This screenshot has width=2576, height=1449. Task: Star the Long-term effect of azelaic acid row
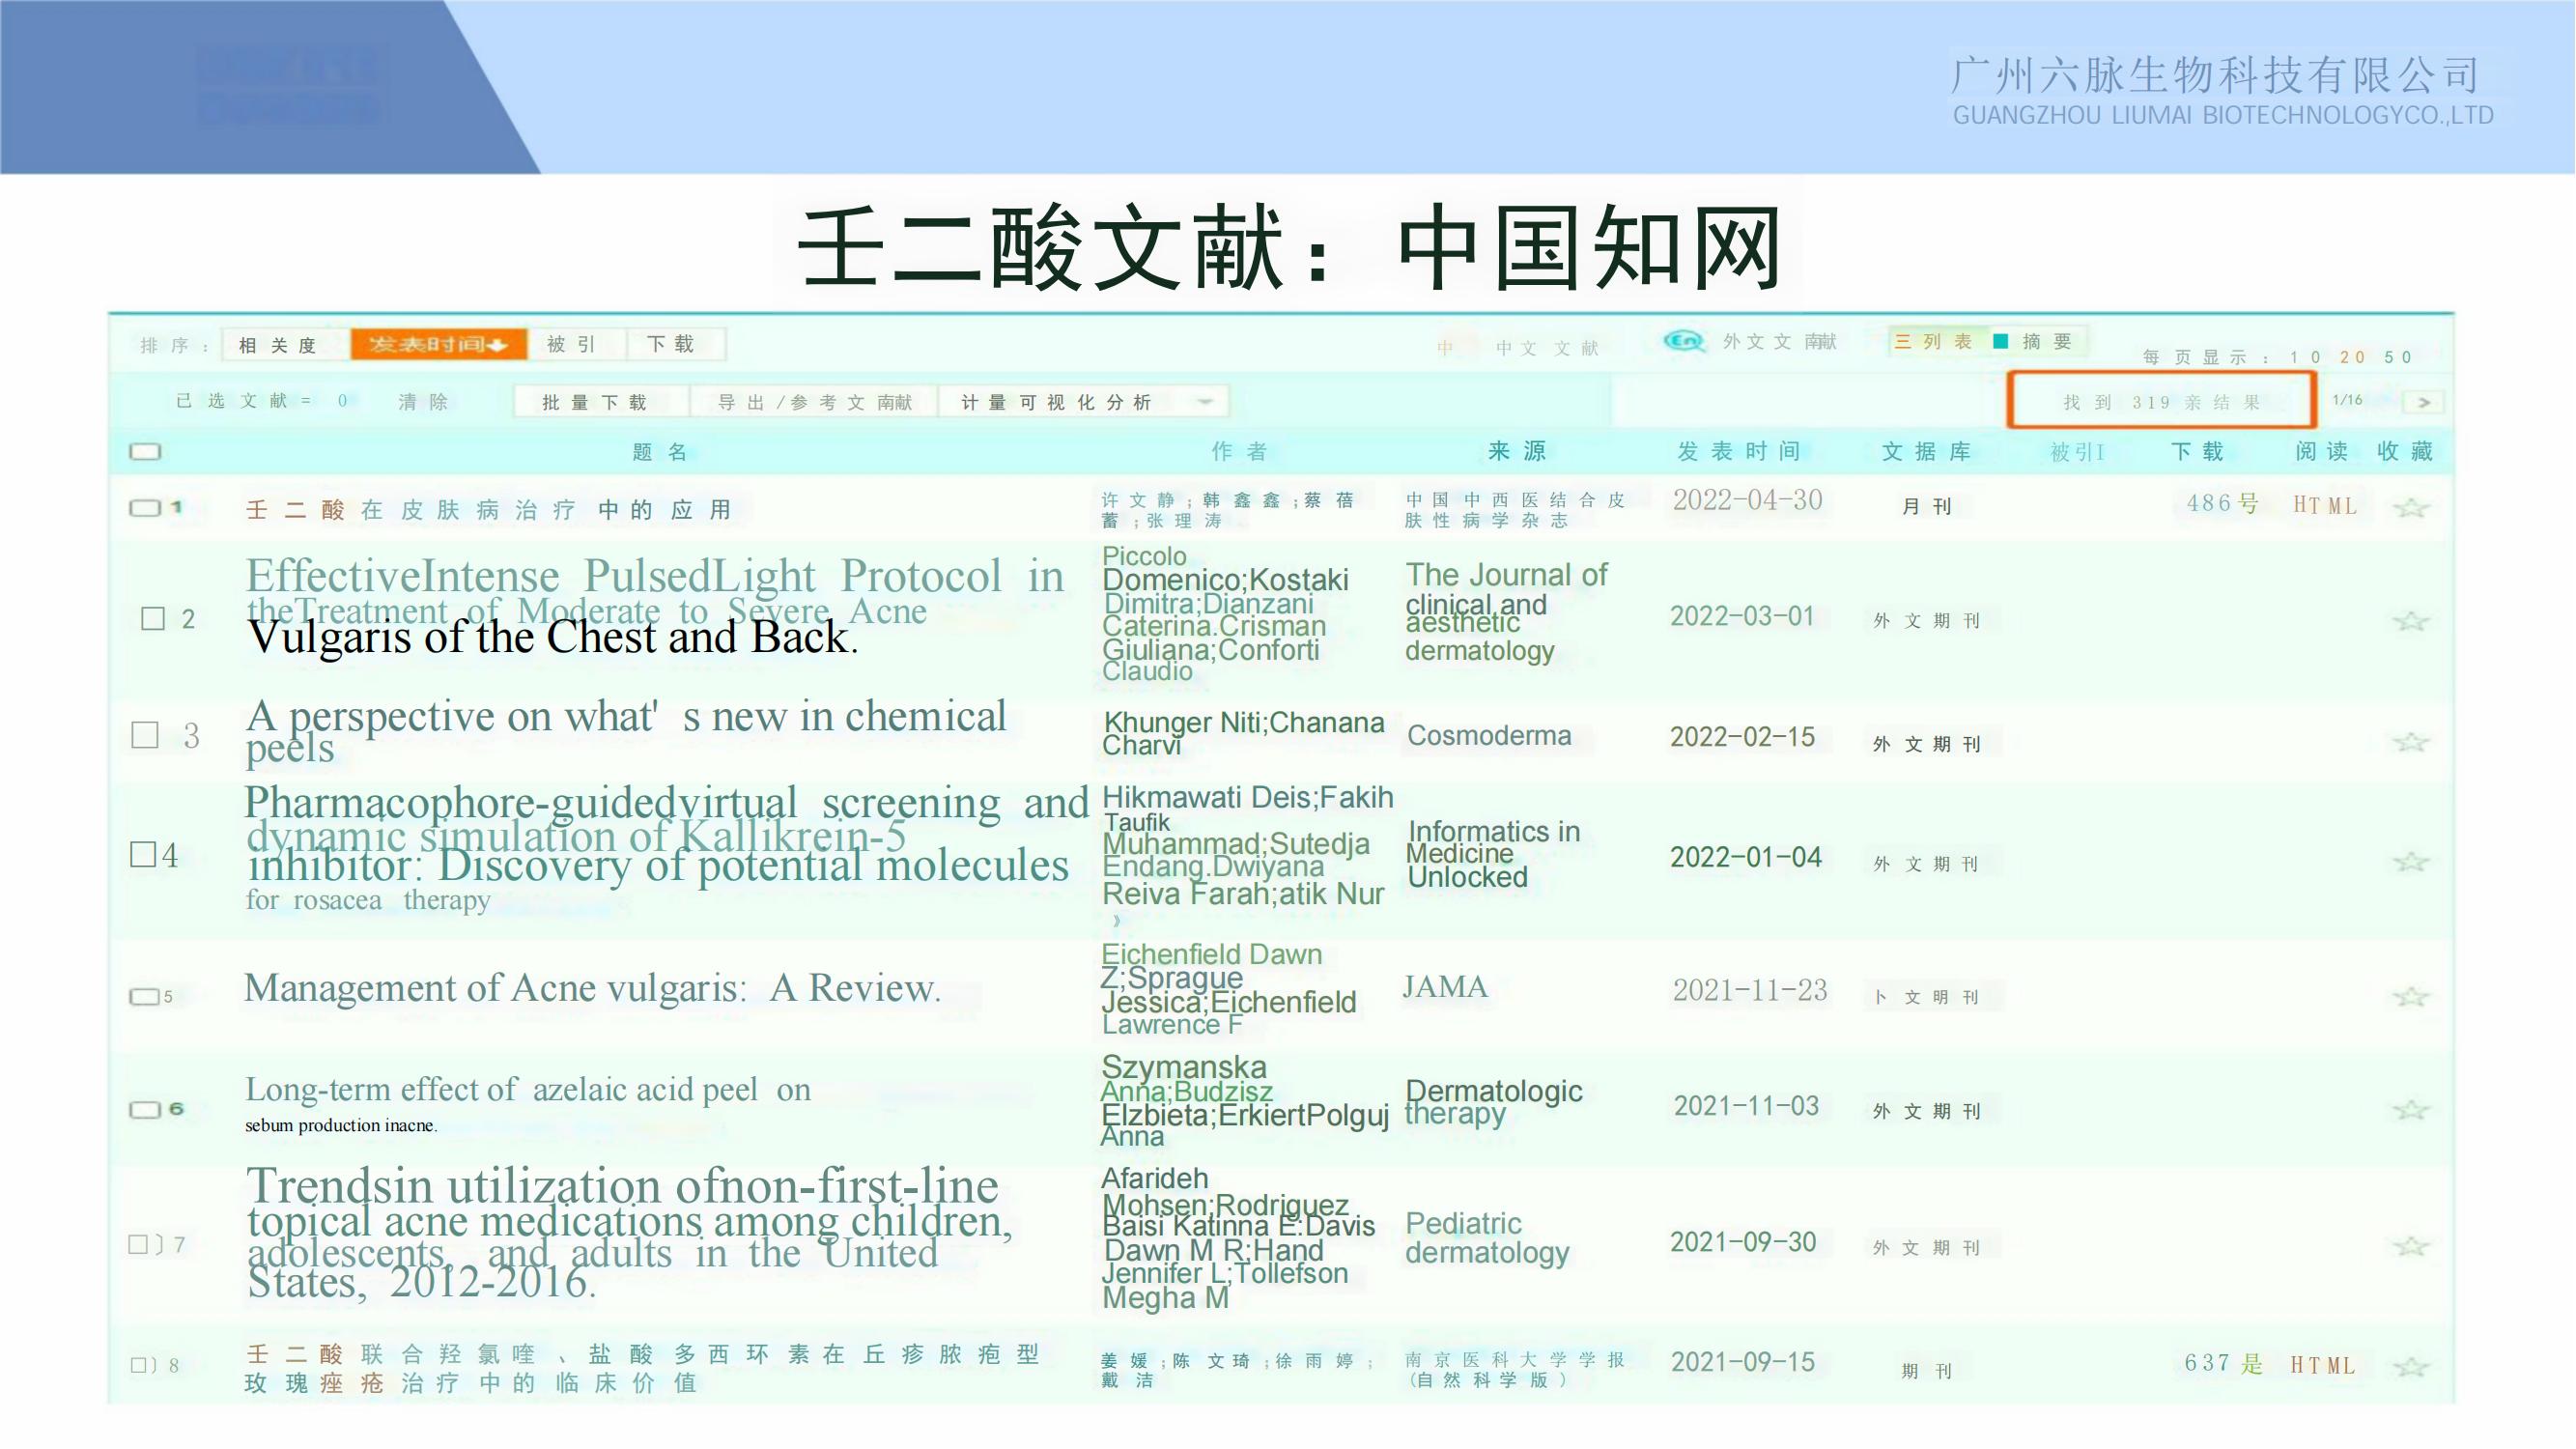2411,1110
